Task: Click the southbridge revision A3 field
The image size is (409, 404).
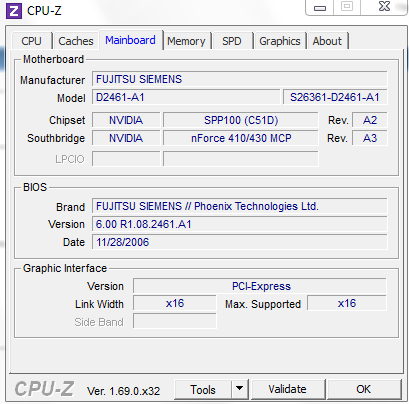Action: tap(370, 138)
